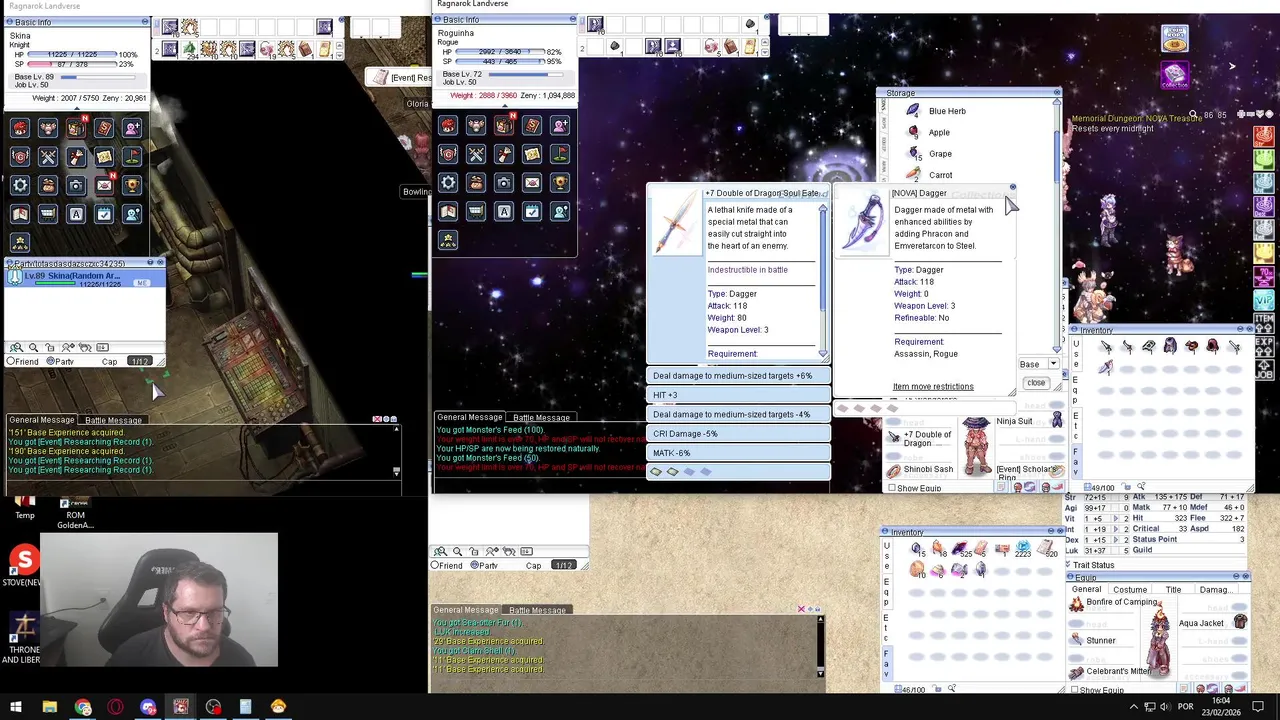The image size is (1280, 720).
Task: Open Skina's inventory chest icon with N badge
Action: (76, 128)
